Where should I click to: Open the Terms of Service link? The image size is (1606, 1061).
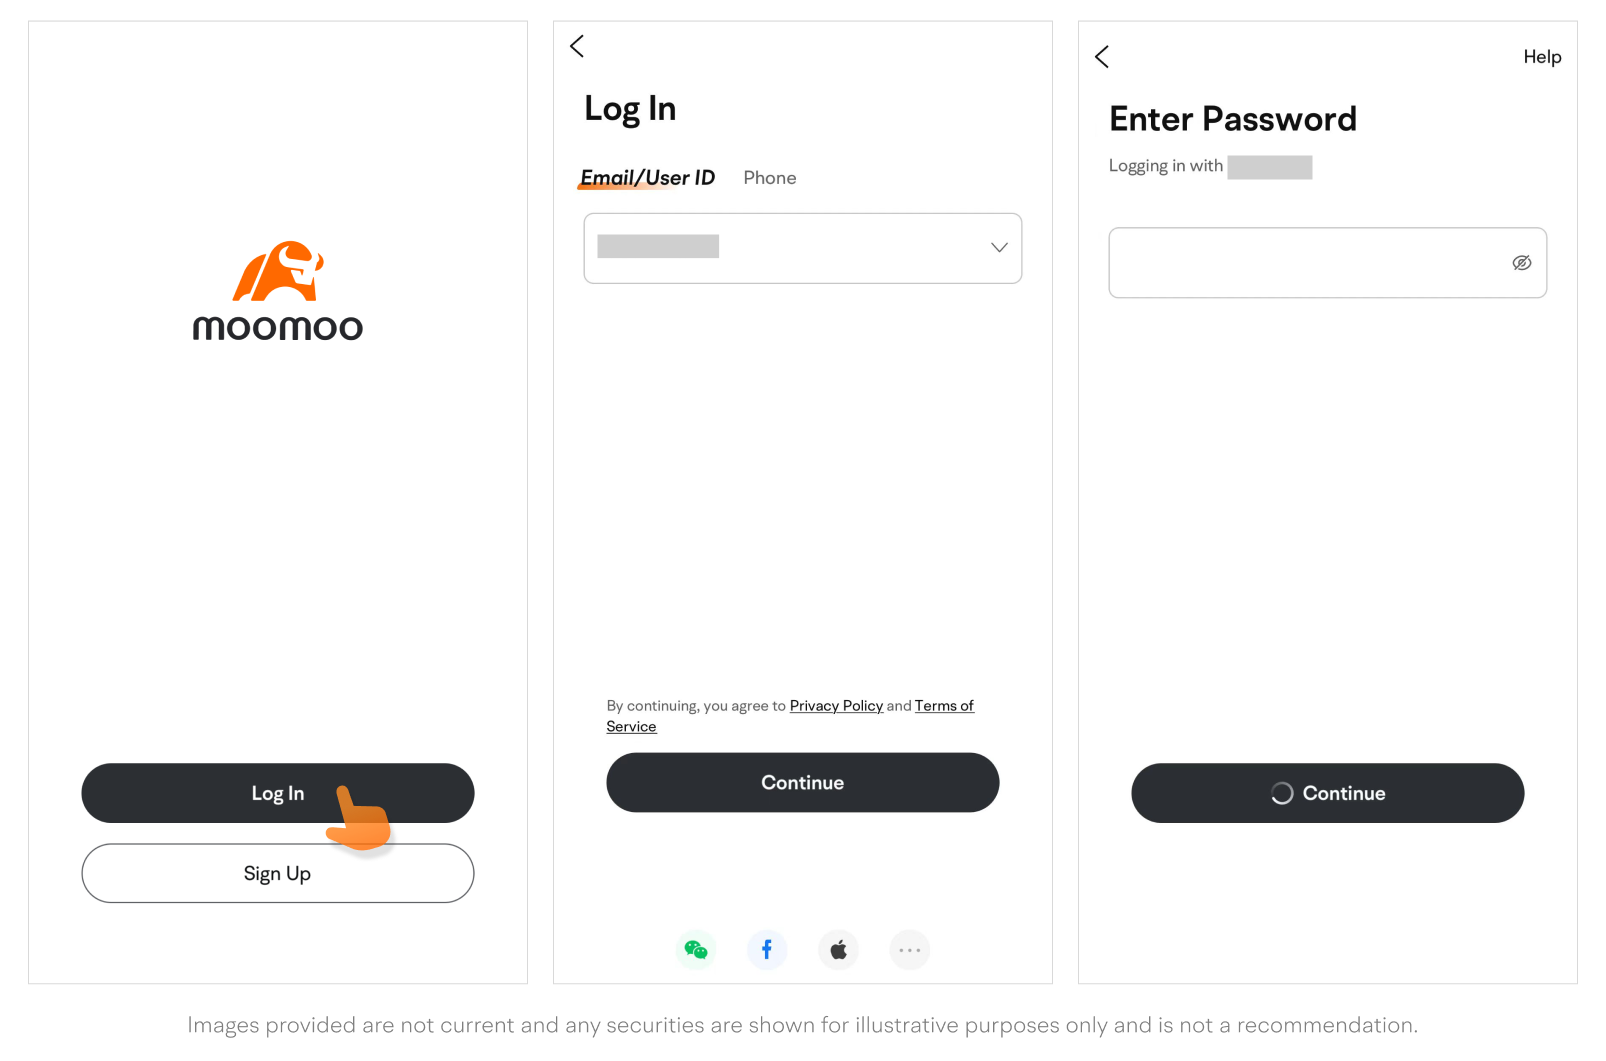(x=943, y=706)
